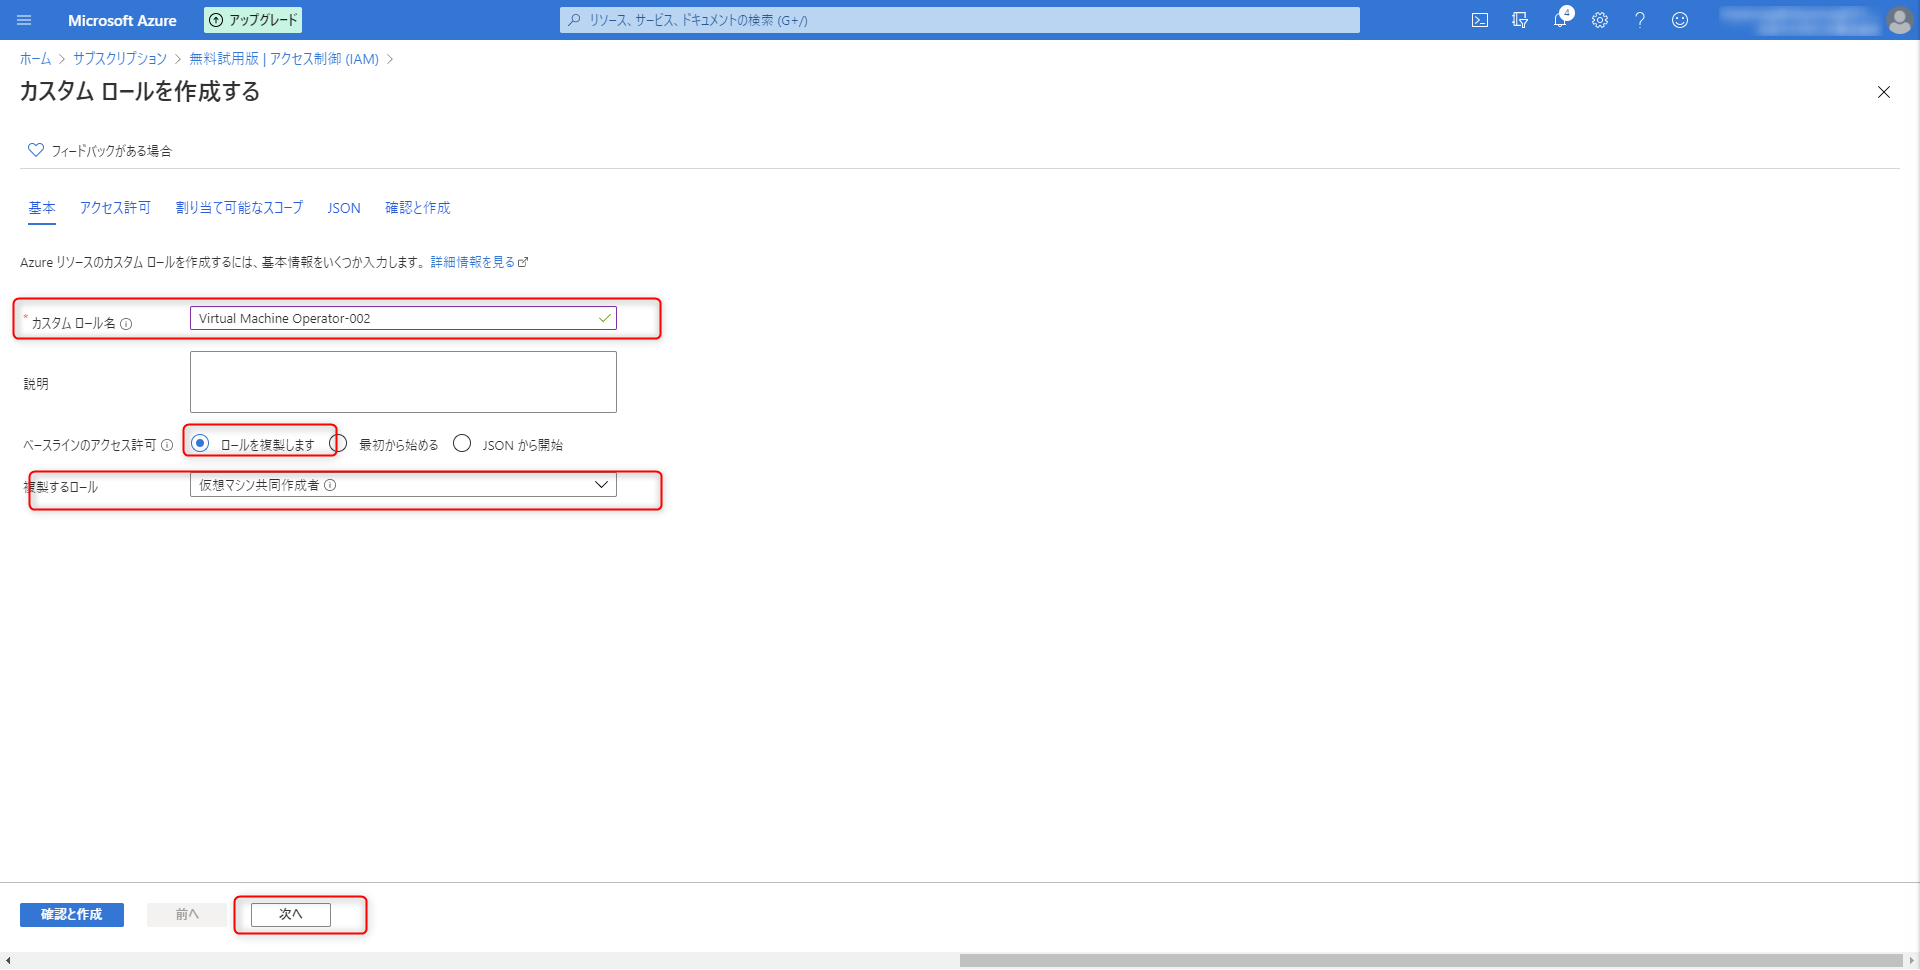Select the 最初から始める radio button
This screenshot has height=970, width=1920.
coord(338,443)
